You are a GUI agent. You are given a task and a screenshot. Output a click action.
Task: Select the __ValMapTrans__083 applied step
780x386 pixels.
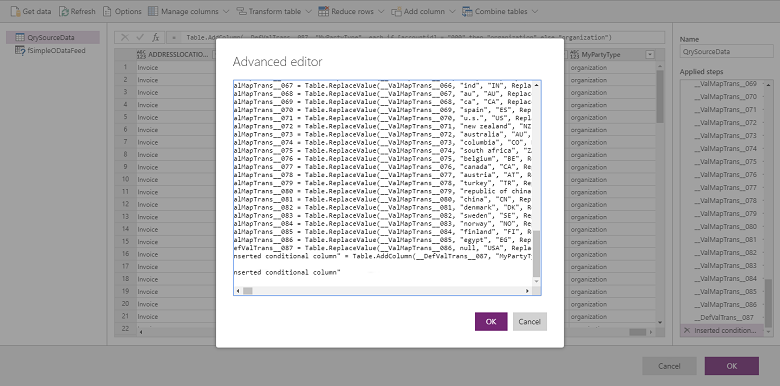point(725,266)
